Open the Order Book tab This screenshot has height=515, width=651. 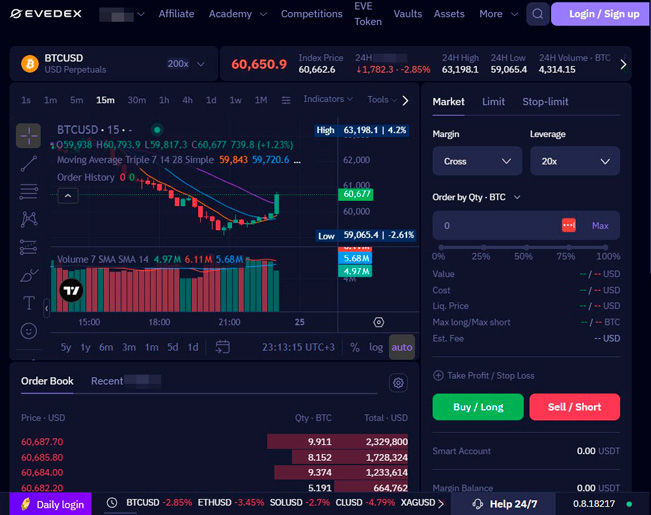click(47, 381)
